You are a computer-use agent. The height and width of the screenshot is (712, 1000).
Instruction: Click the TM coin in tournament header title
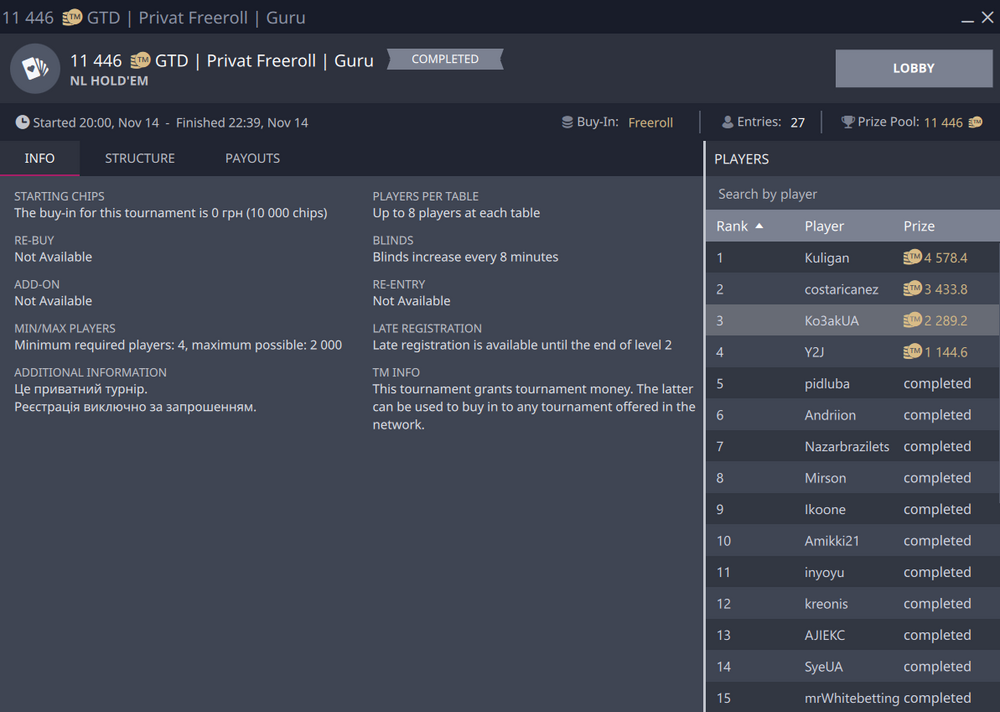140,61
